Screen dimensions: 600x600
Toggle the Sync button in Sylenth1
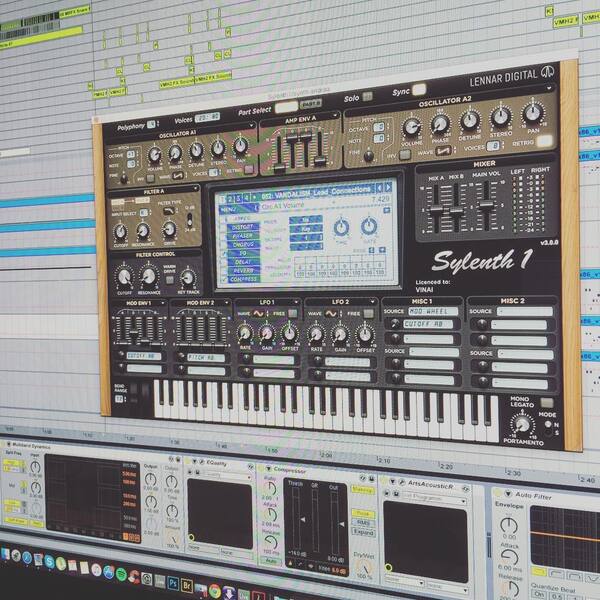point(419,90)
